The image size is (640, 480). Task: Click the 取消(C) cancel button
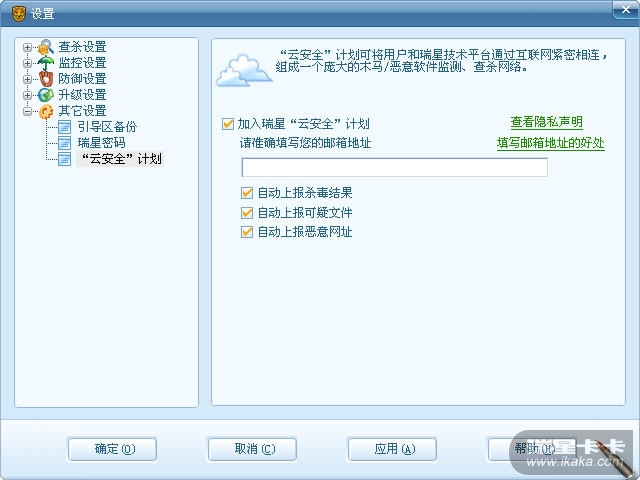point(252,449)
